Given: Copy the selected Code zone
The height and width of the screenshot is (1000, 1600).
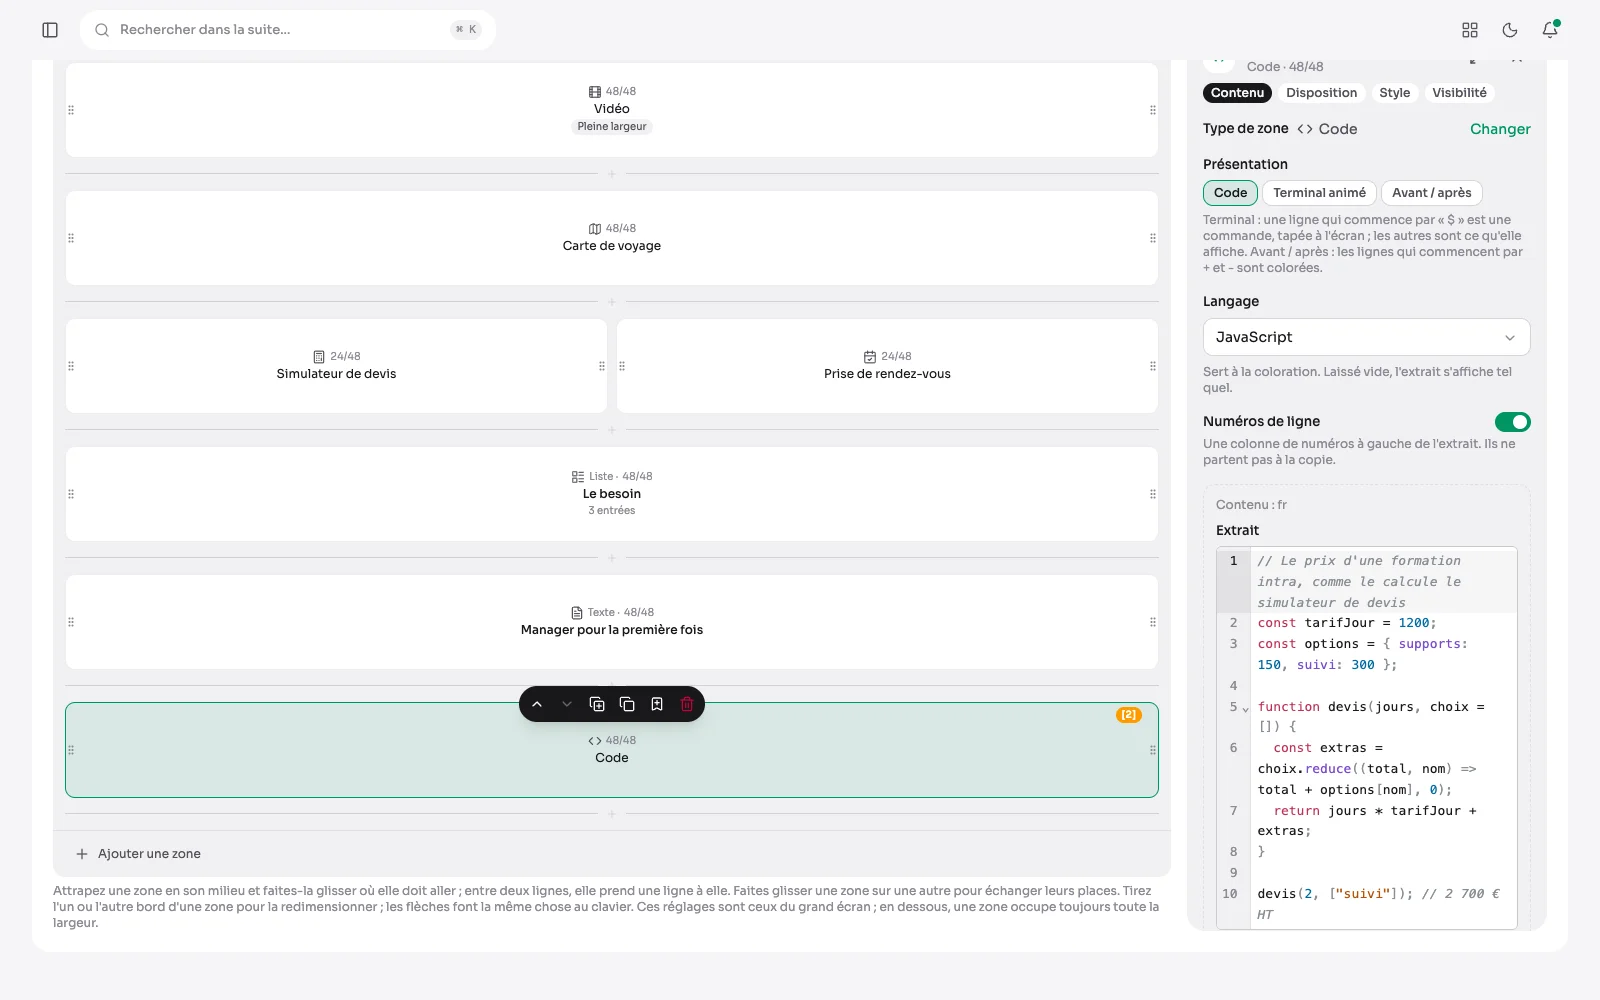Looking at the screenshot, I should coord(627,704).
